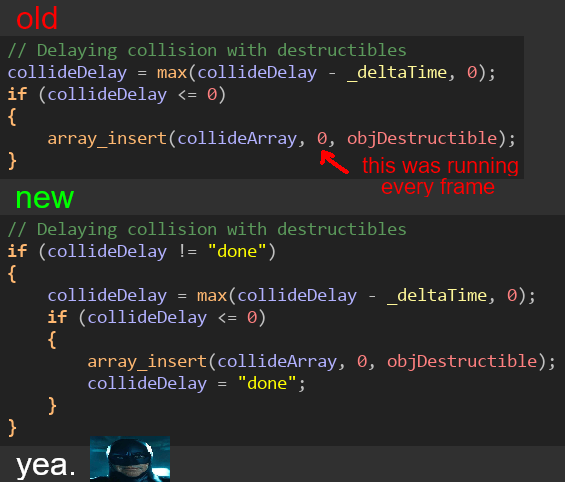Click the array_insert line in the new code block
Image resolution: width=565 pixels, height=482 pixels.
(x=322, y=361)
